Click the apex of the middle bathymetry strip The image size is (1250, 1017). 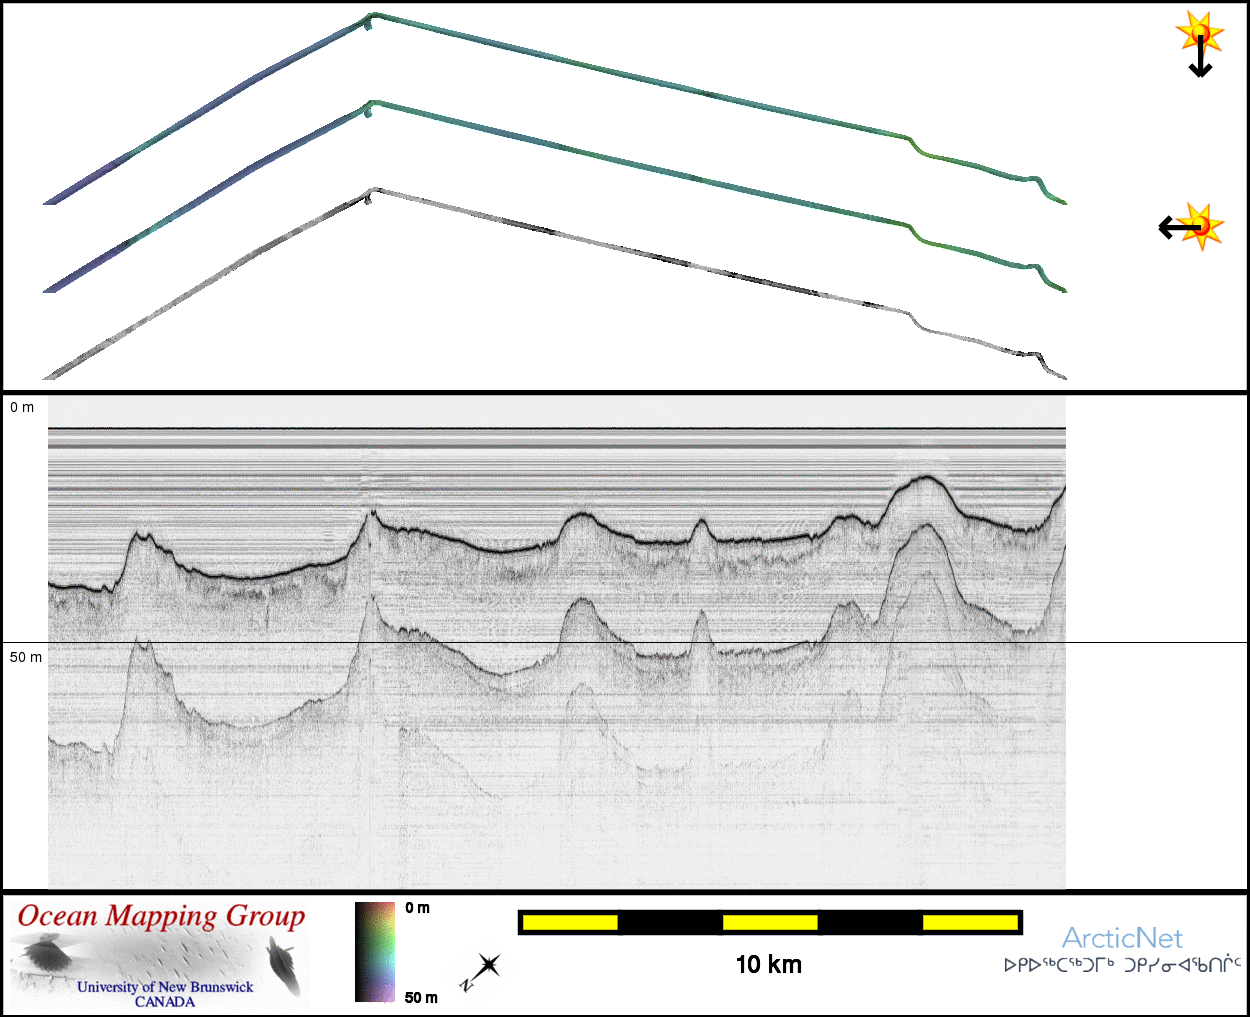[x=372, y=105]
